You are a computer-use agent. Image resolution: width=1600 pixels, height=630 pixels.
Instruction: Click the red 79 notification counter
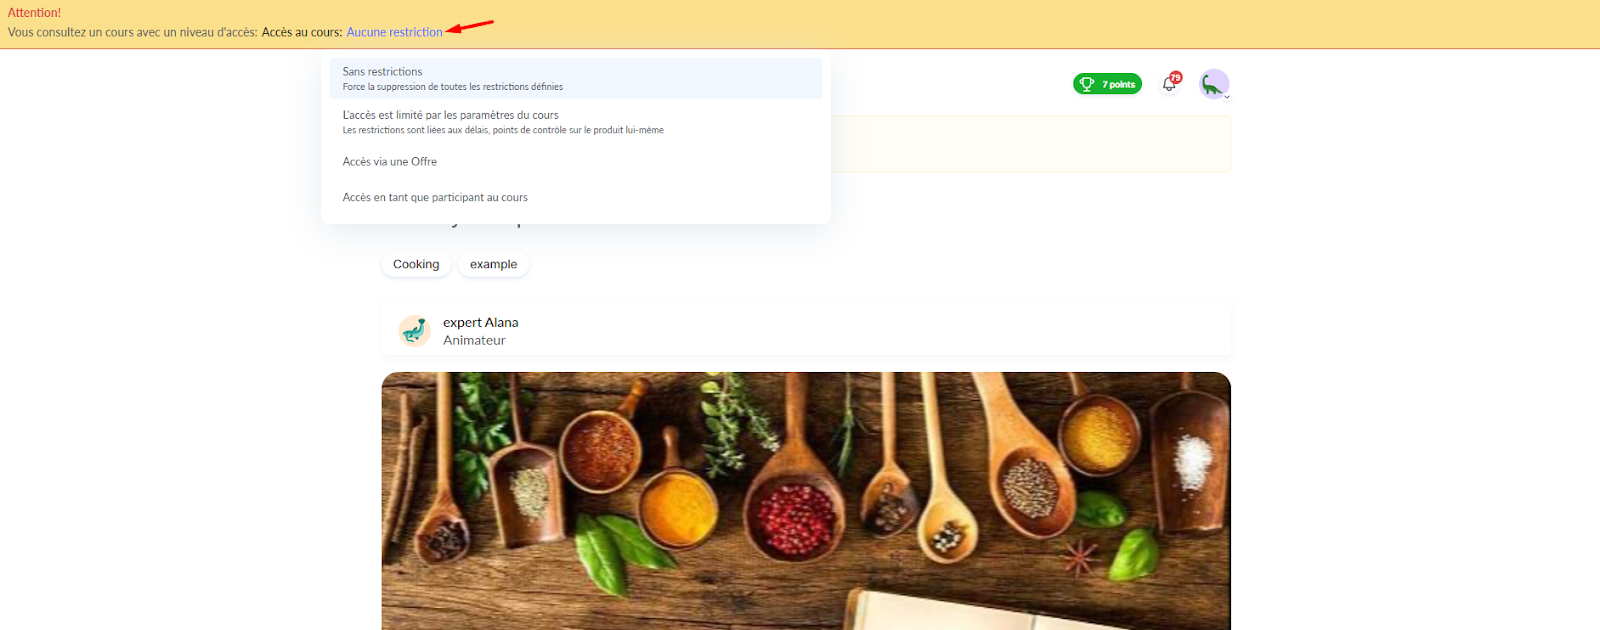point(1176,78)
